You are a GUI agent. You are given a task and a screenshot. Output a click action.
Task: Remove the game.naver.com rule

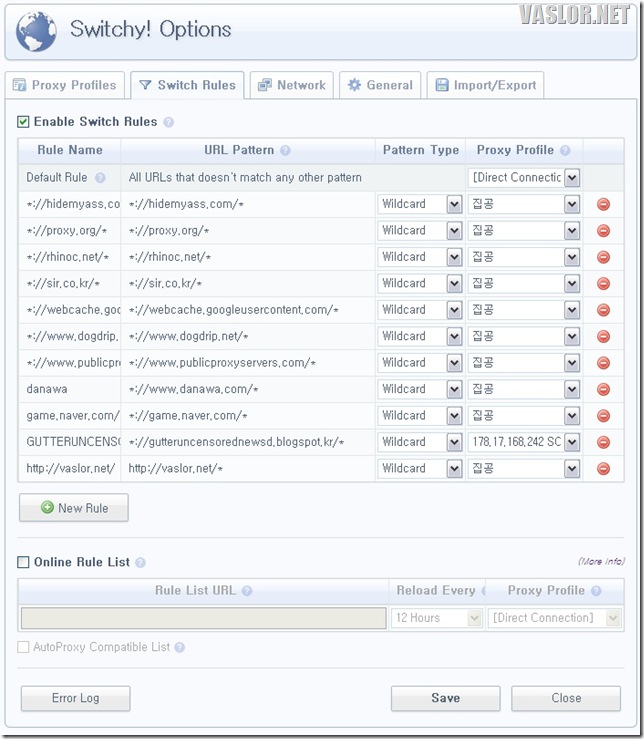point(603,415)
